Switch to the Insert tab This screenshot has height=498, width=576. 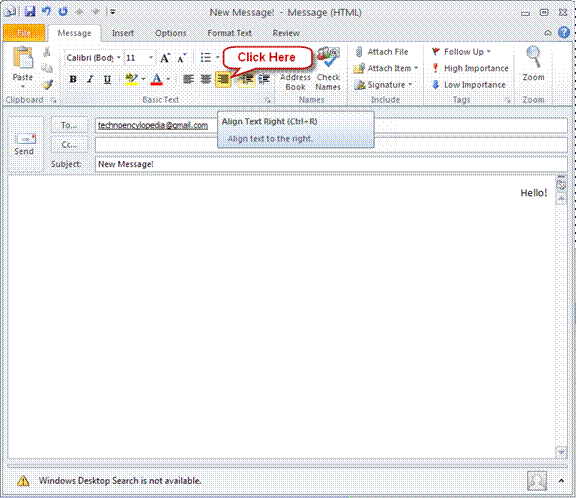123,33
